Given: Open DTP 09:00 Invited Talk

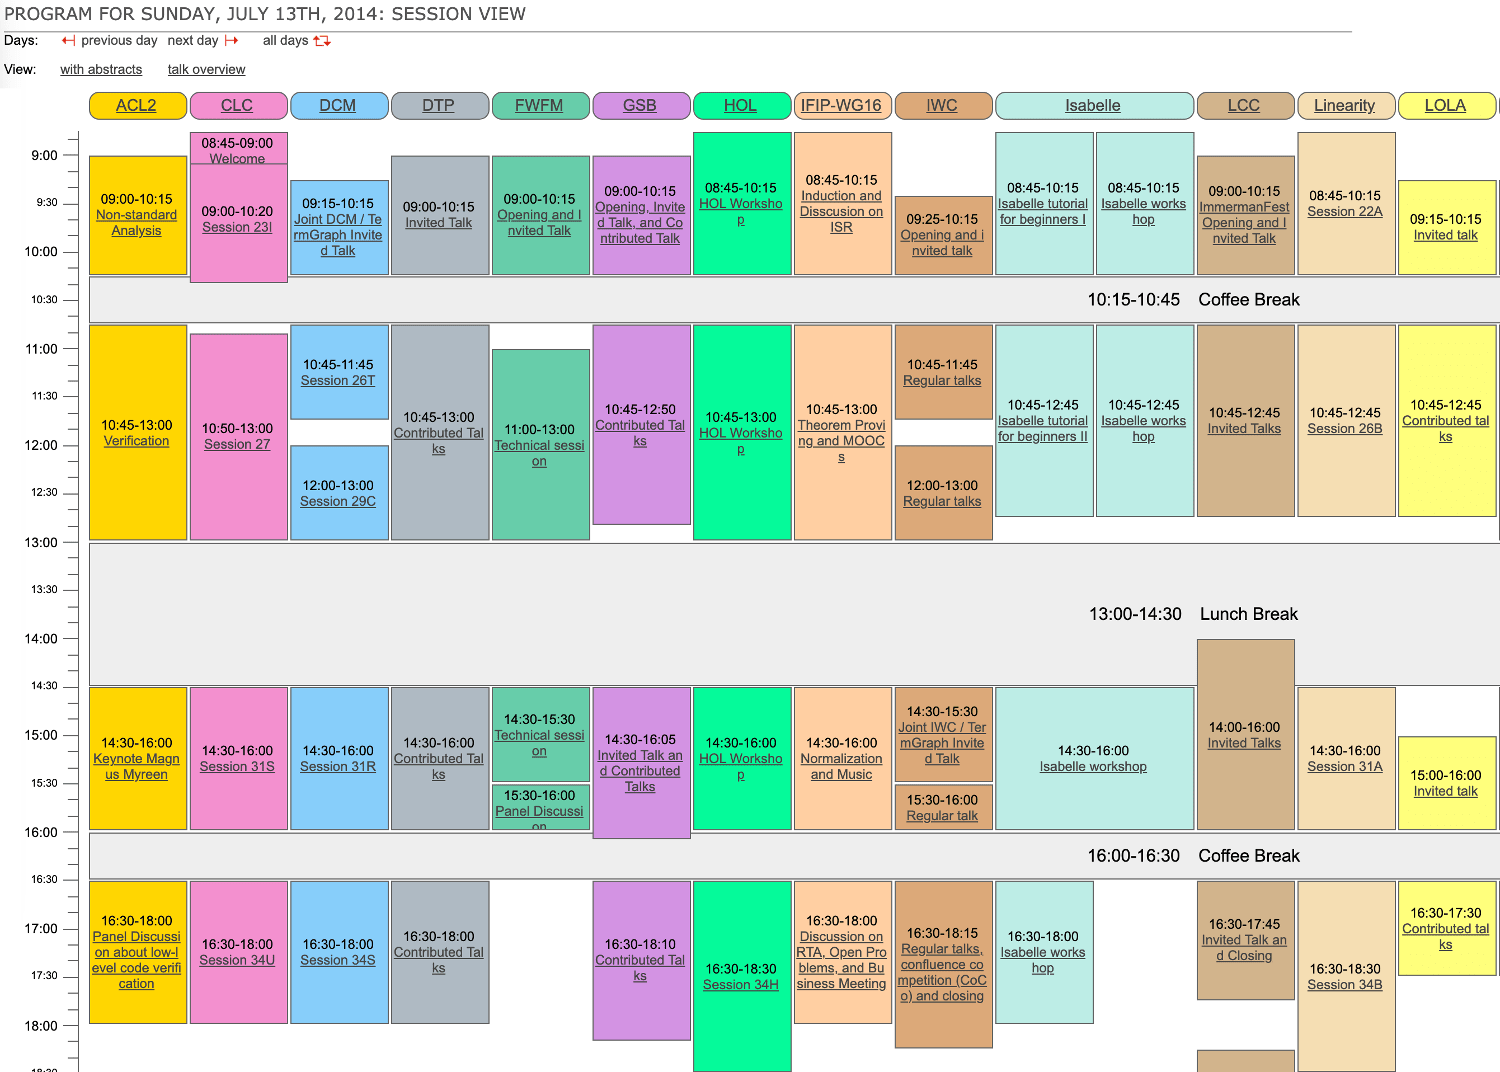Looking at the screenshot, I should [439, 223].
